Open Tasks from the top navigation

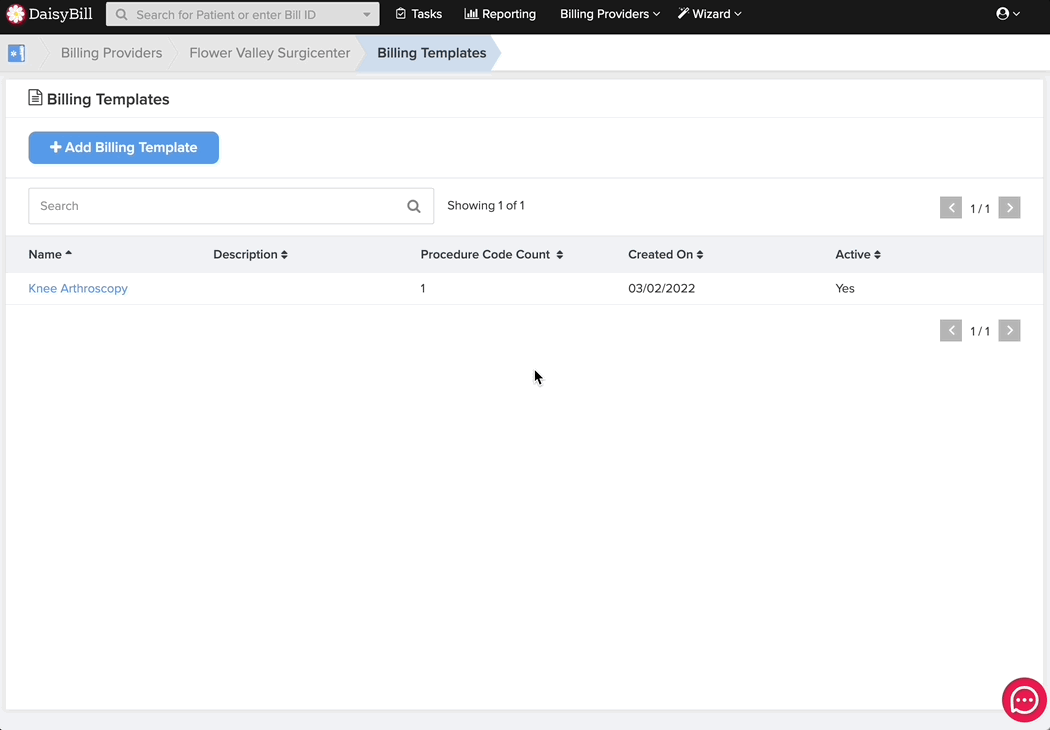click(x=419, y=14)
